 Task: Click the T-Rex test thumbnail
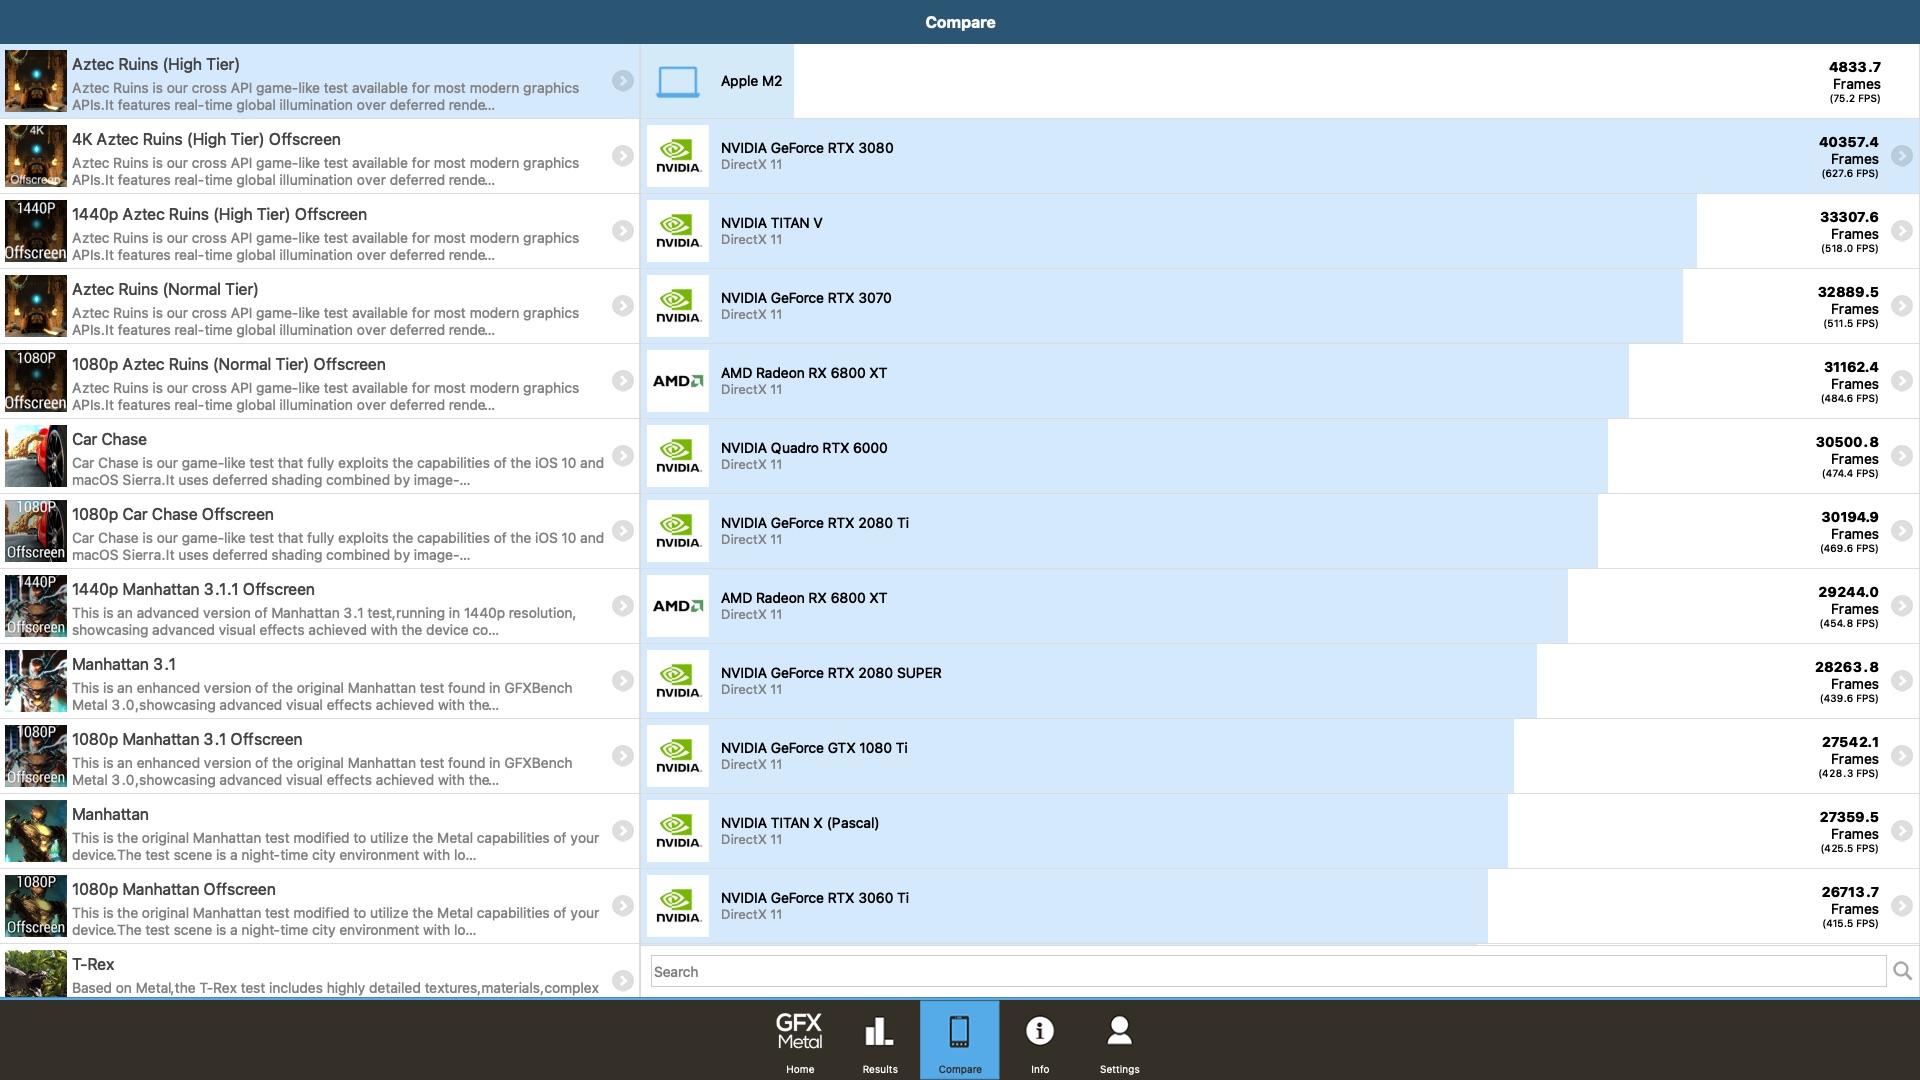tap(36, 973)
